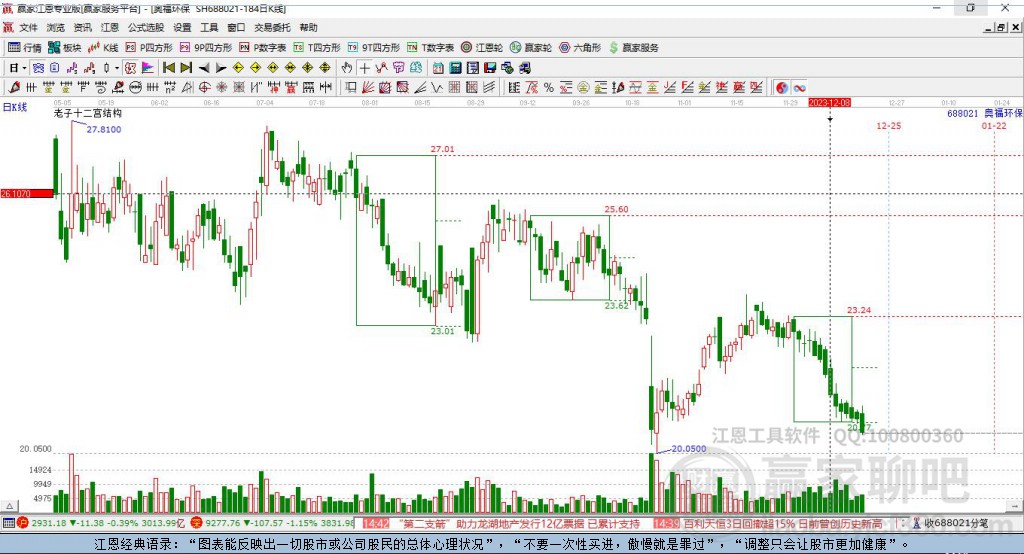Image resolution: width=1024 pixels, height=554 pixels.
Task: Step forward one bar with right arrow
Action: [221, 68]
